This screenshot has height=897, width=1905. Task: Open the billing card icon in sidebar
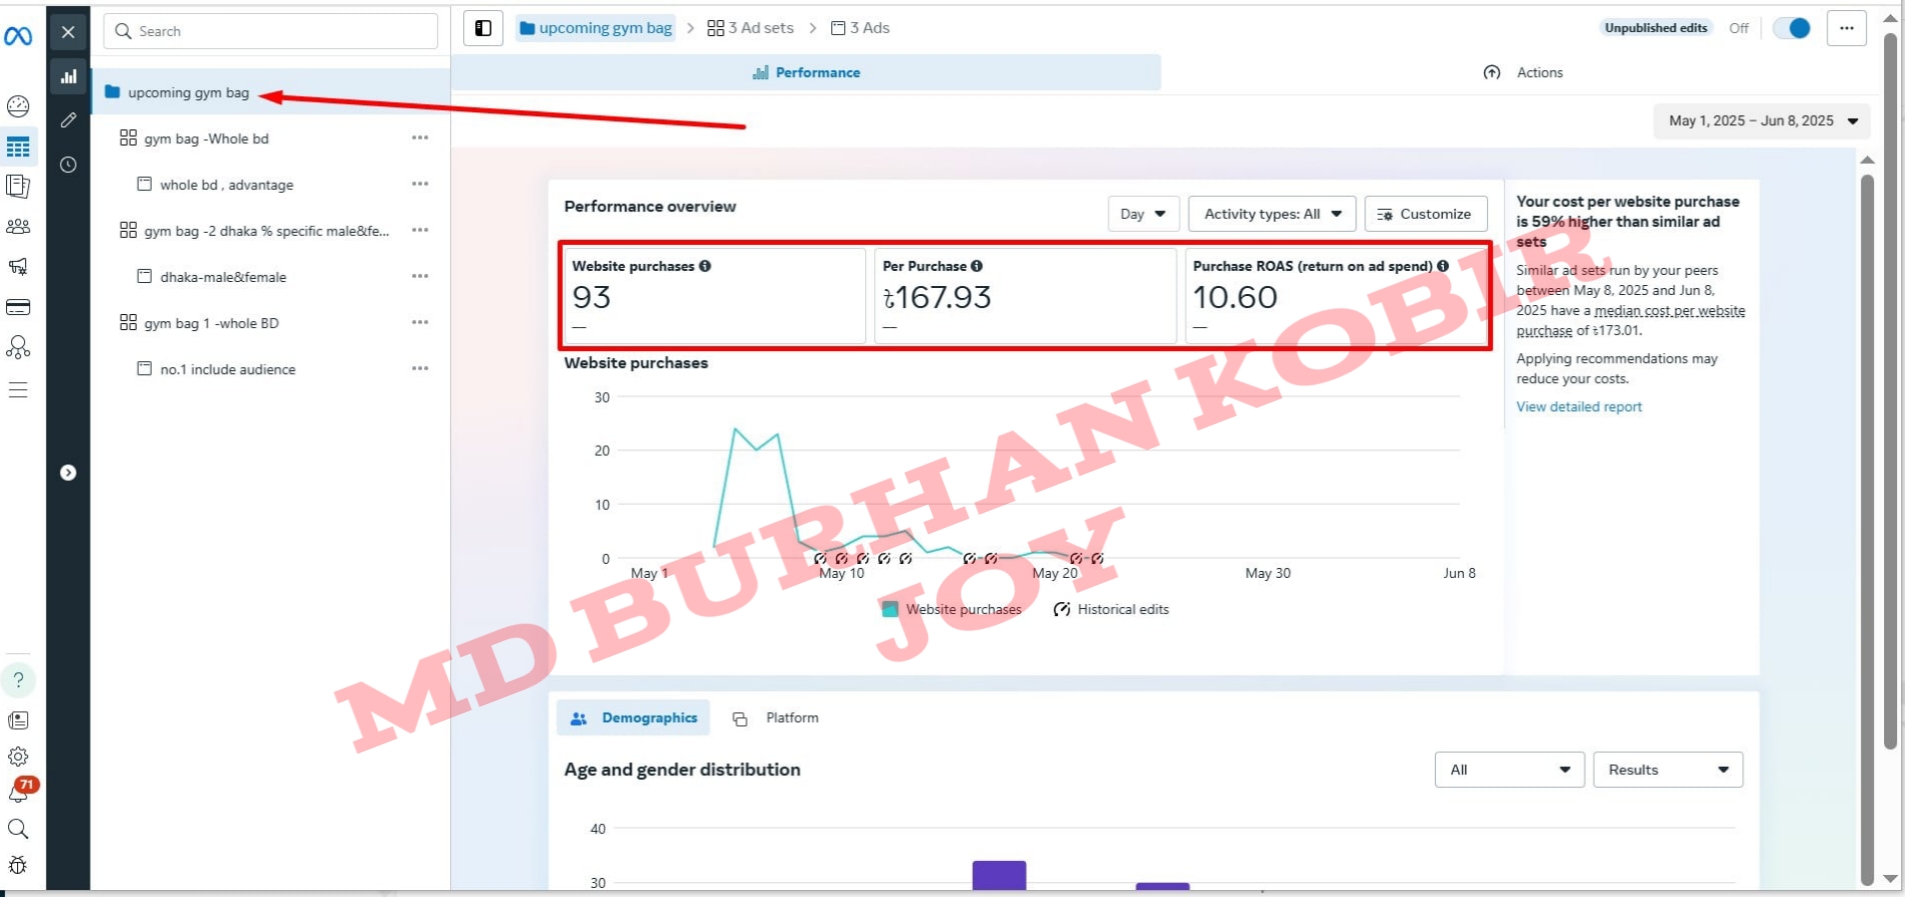click(x=18, y=307)
